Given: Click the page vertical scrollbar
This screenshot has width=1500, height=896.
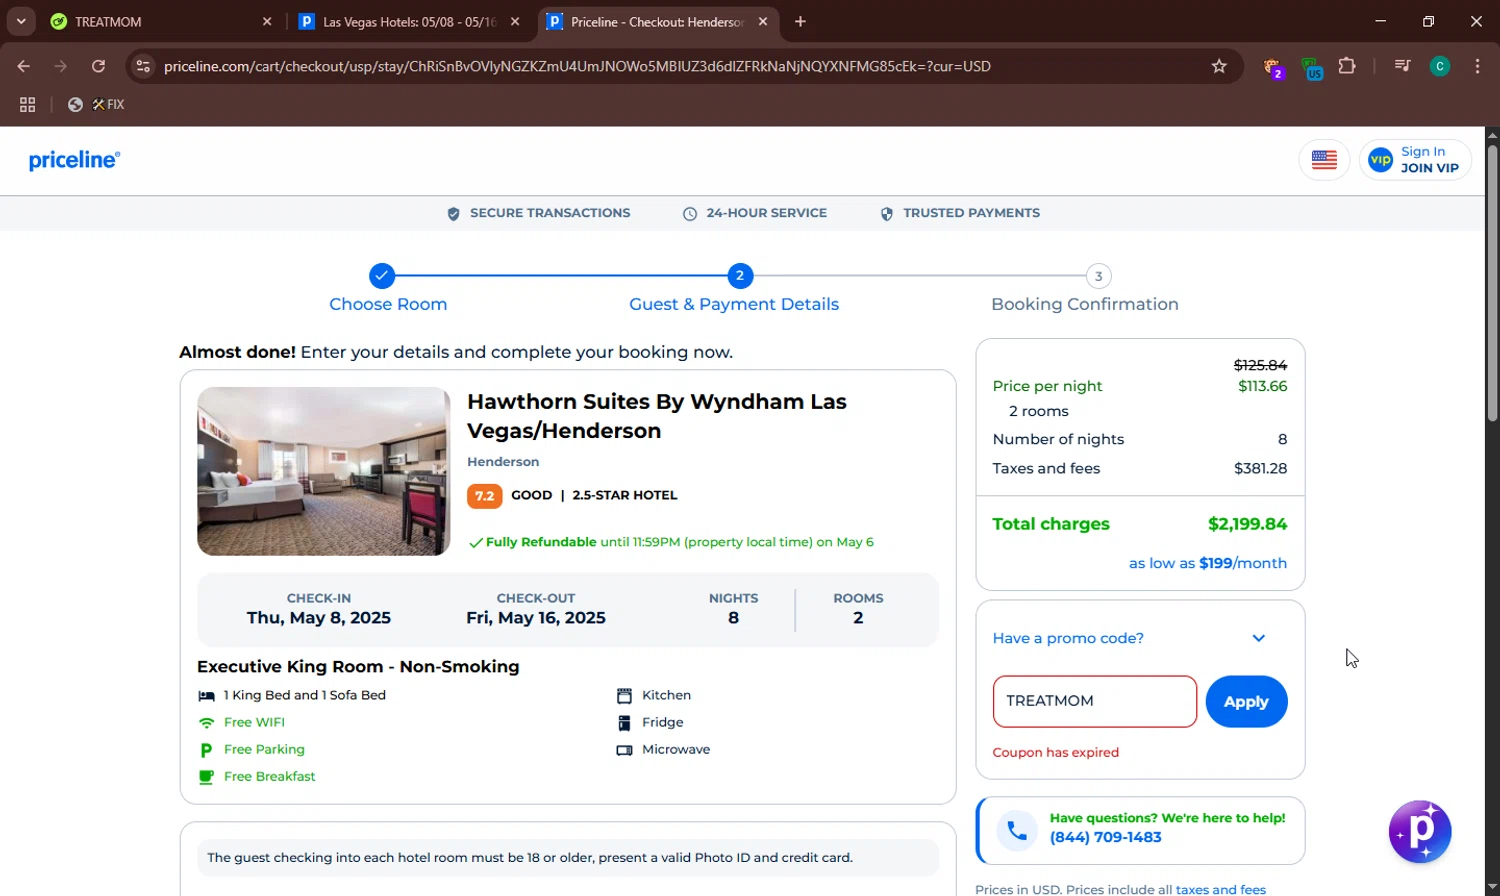Looking at the screenshot, I should point(1492,284).
